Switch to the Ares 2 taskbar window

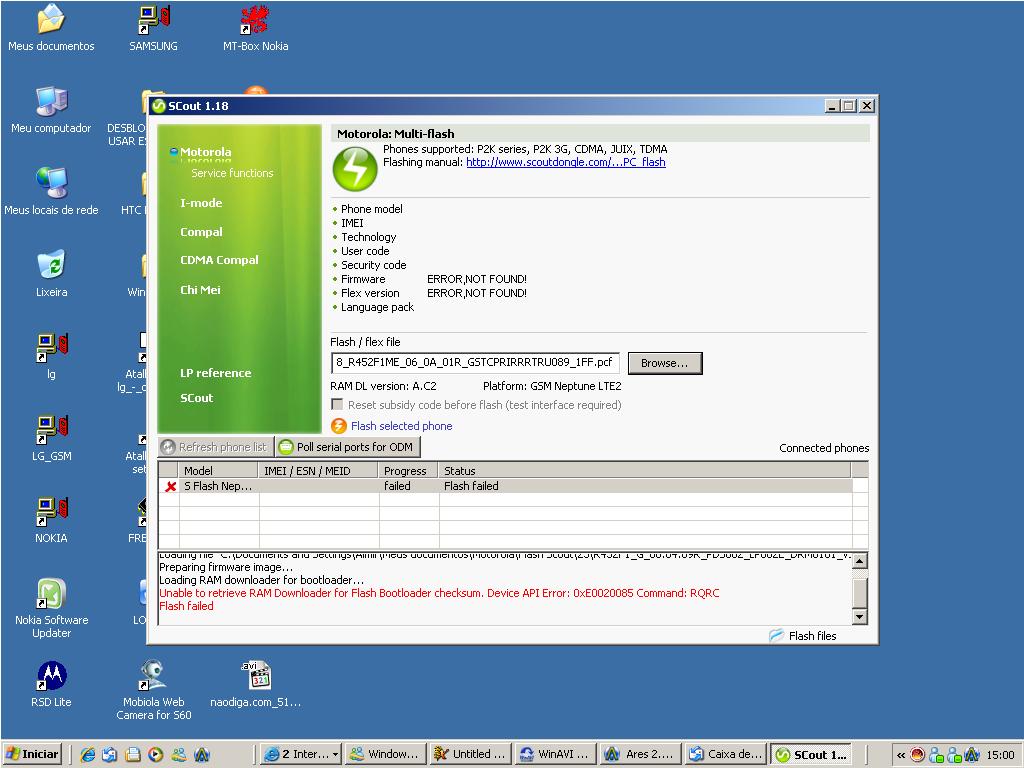(x=640, y=754)
